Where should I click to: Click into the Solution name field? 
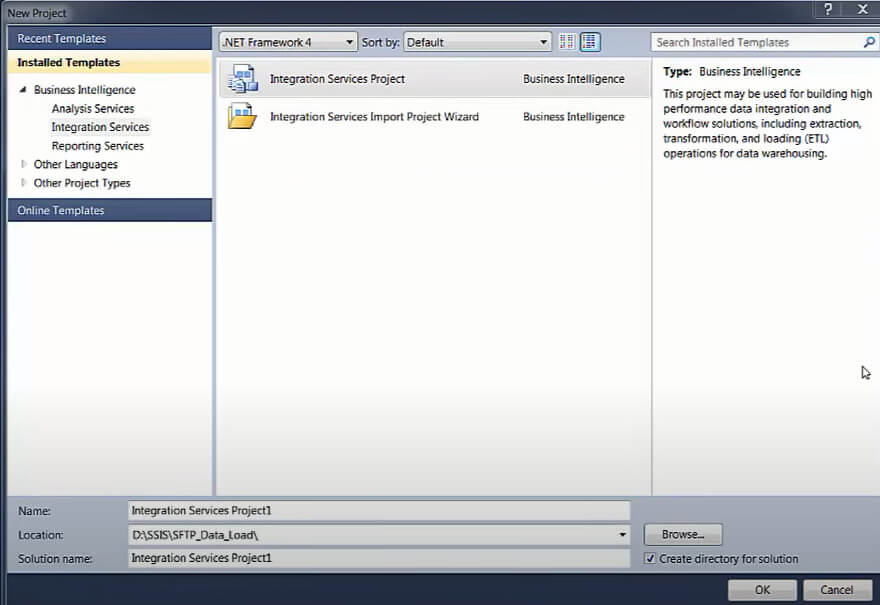point(379,558)
